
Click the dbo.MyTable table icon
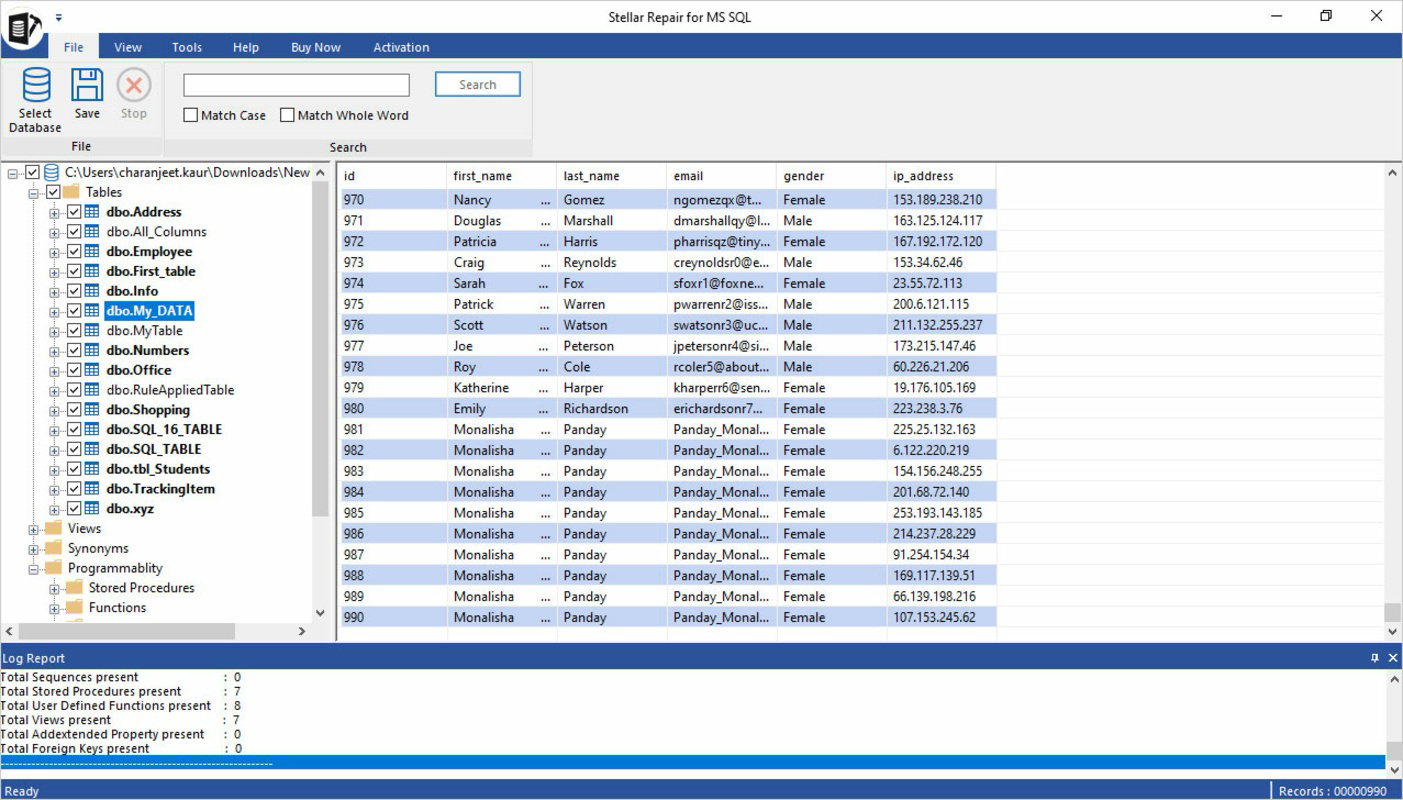(x=92, y=331)
